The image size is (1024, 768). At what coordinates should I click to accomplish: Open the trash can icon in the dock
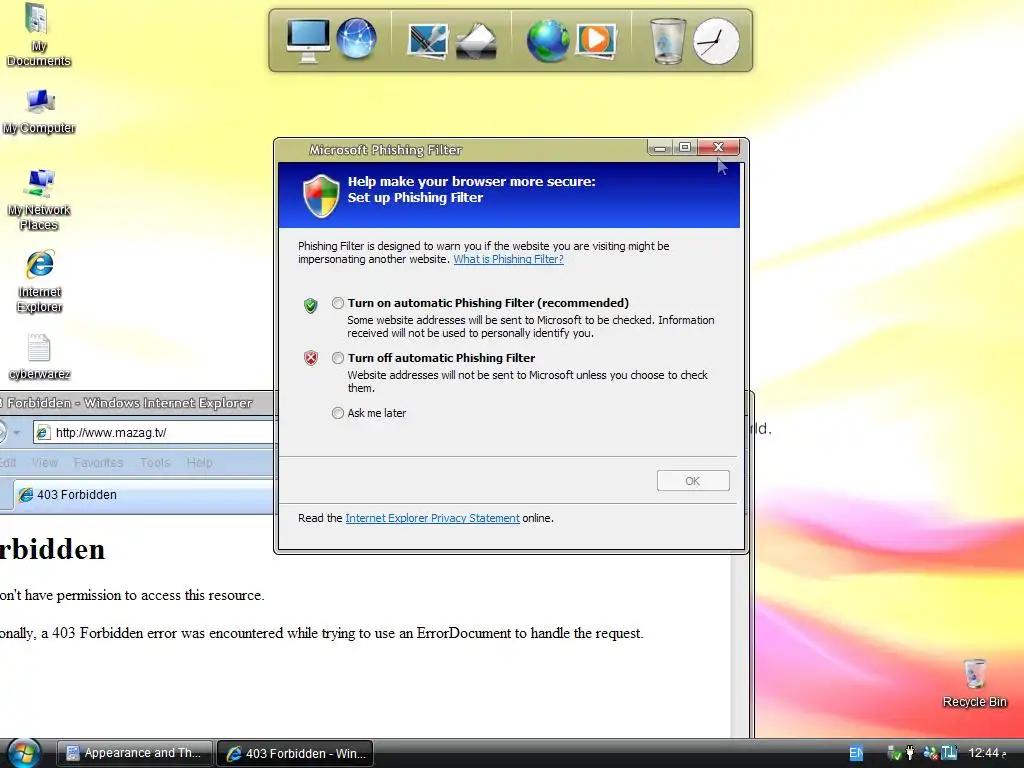pos(667,40)
